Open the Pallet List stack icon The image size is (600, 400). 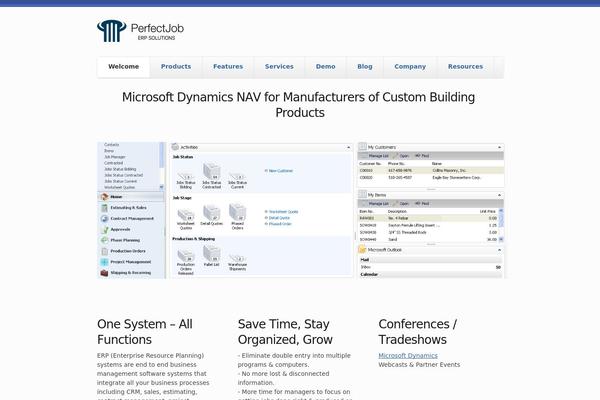click(212, 253)
